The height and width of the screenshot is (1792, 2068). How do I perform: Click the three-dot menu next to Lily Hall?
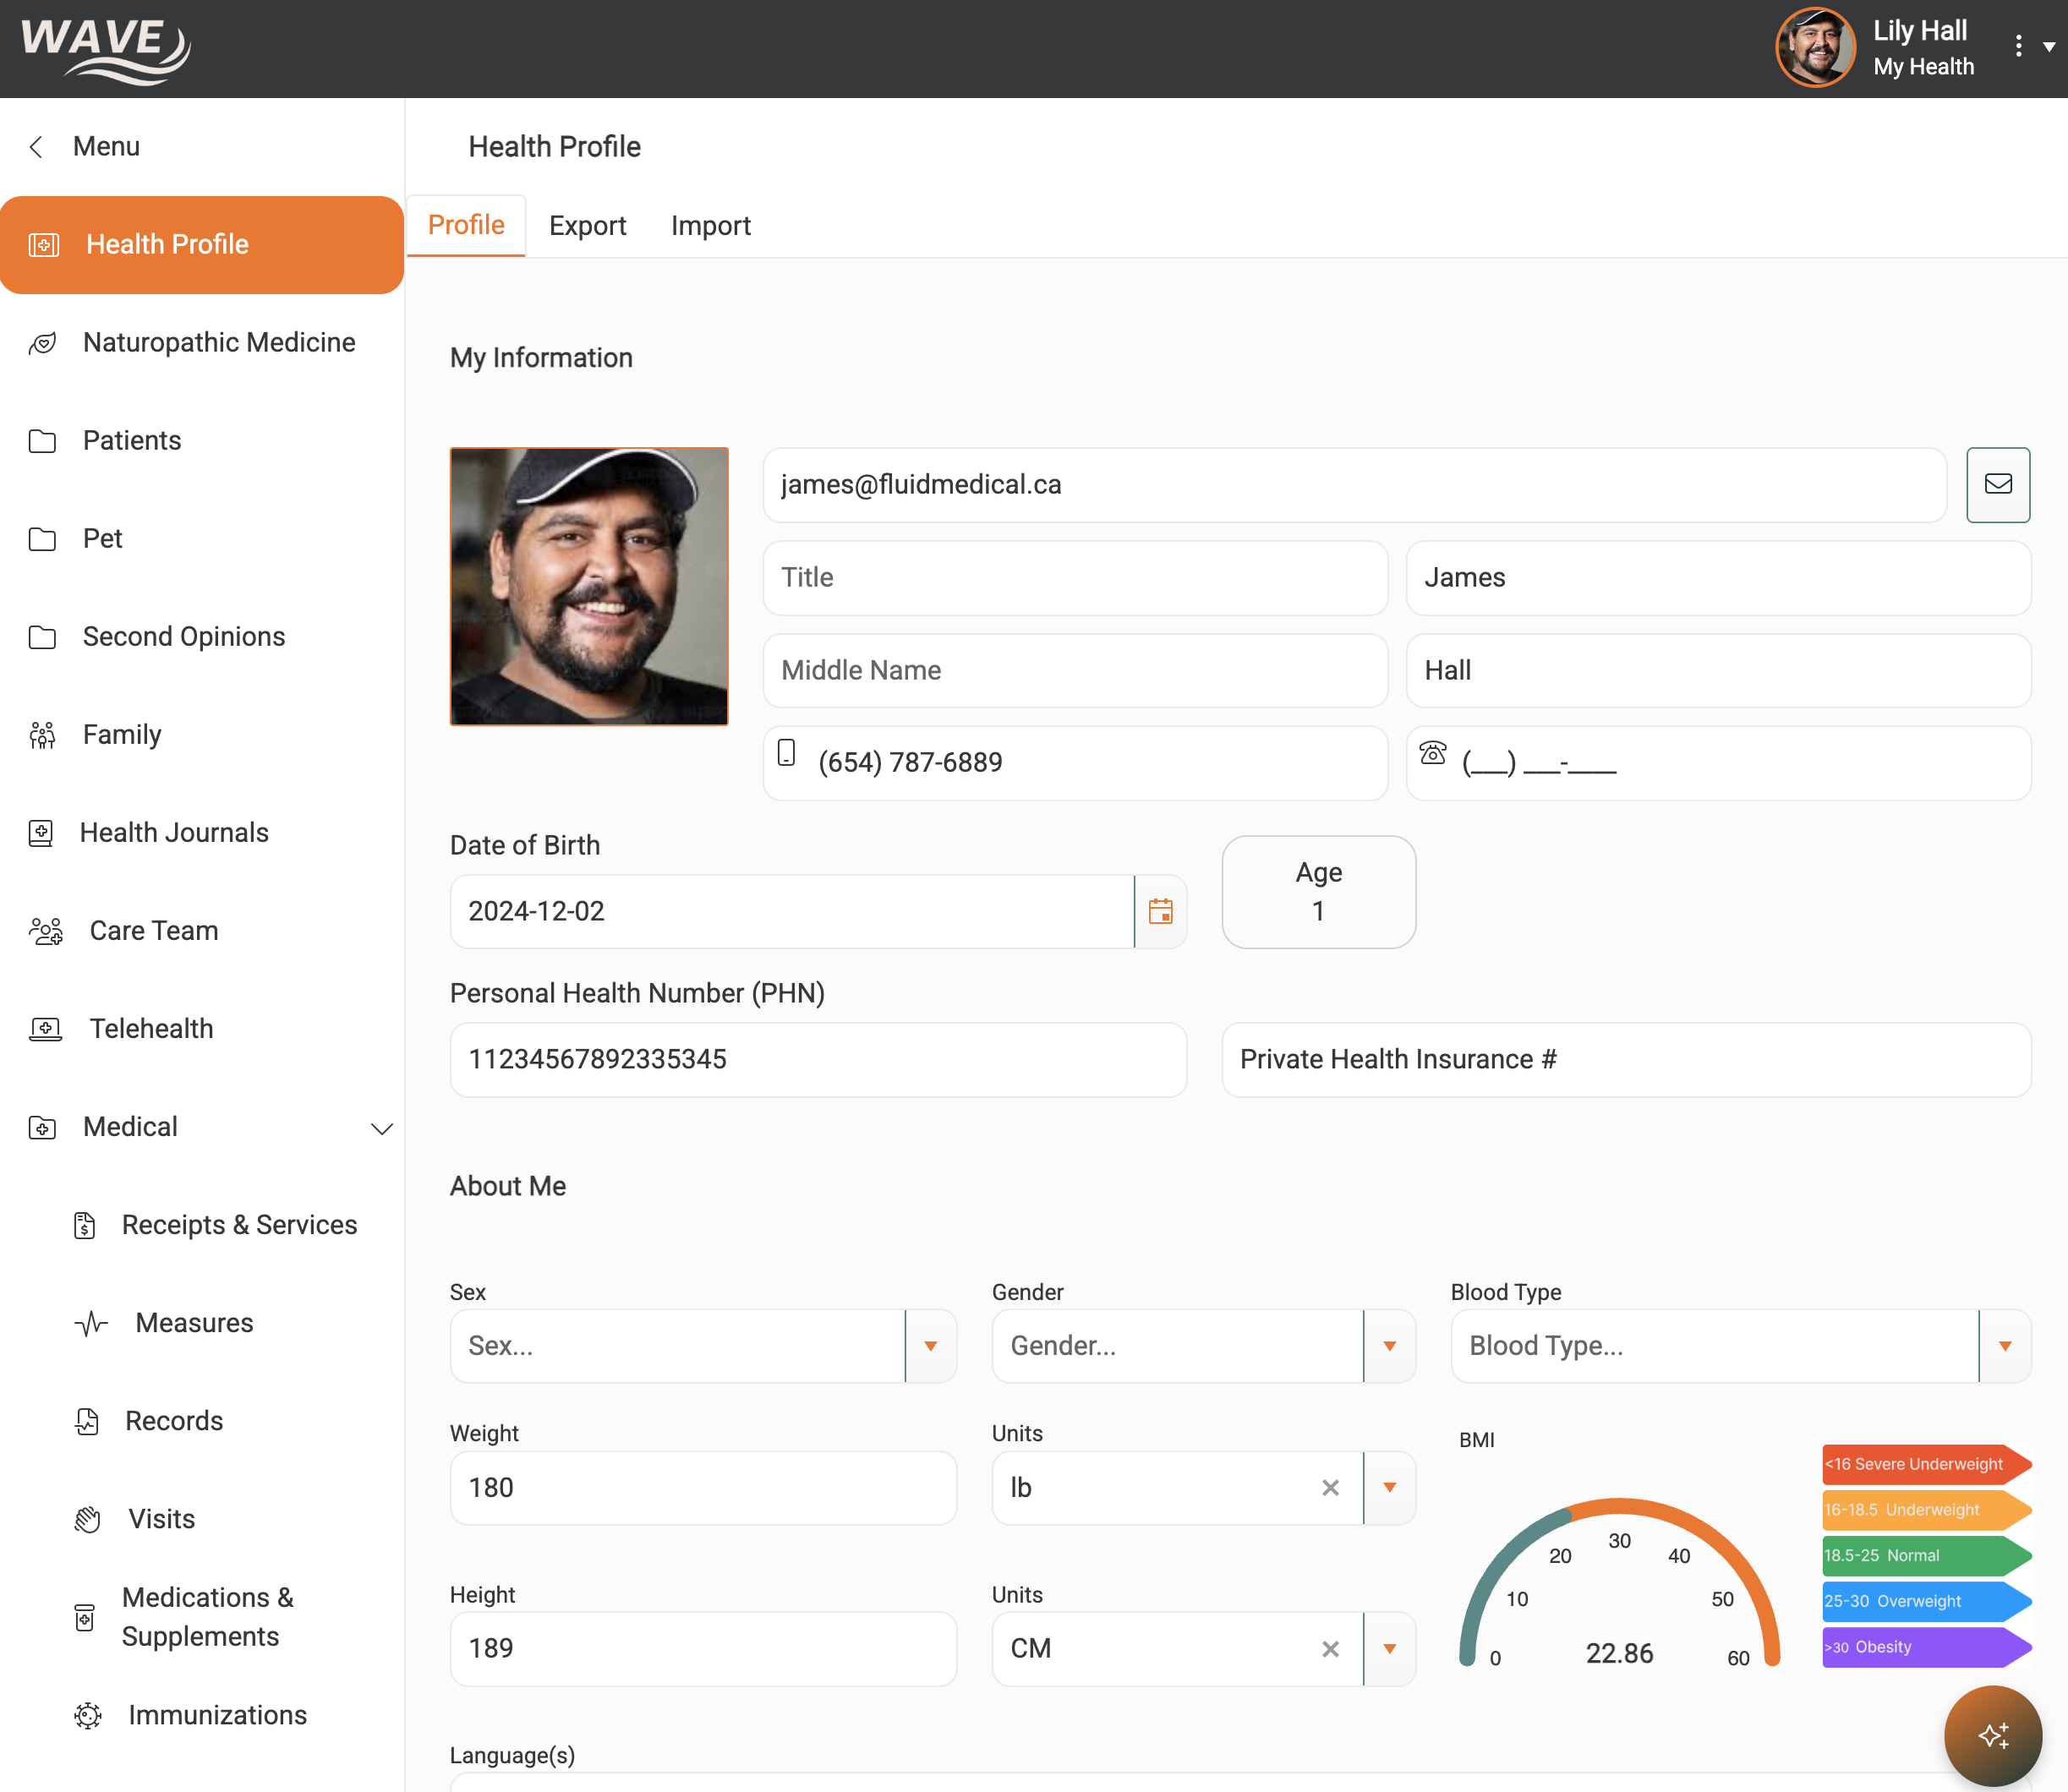[x=2018, y=46]
